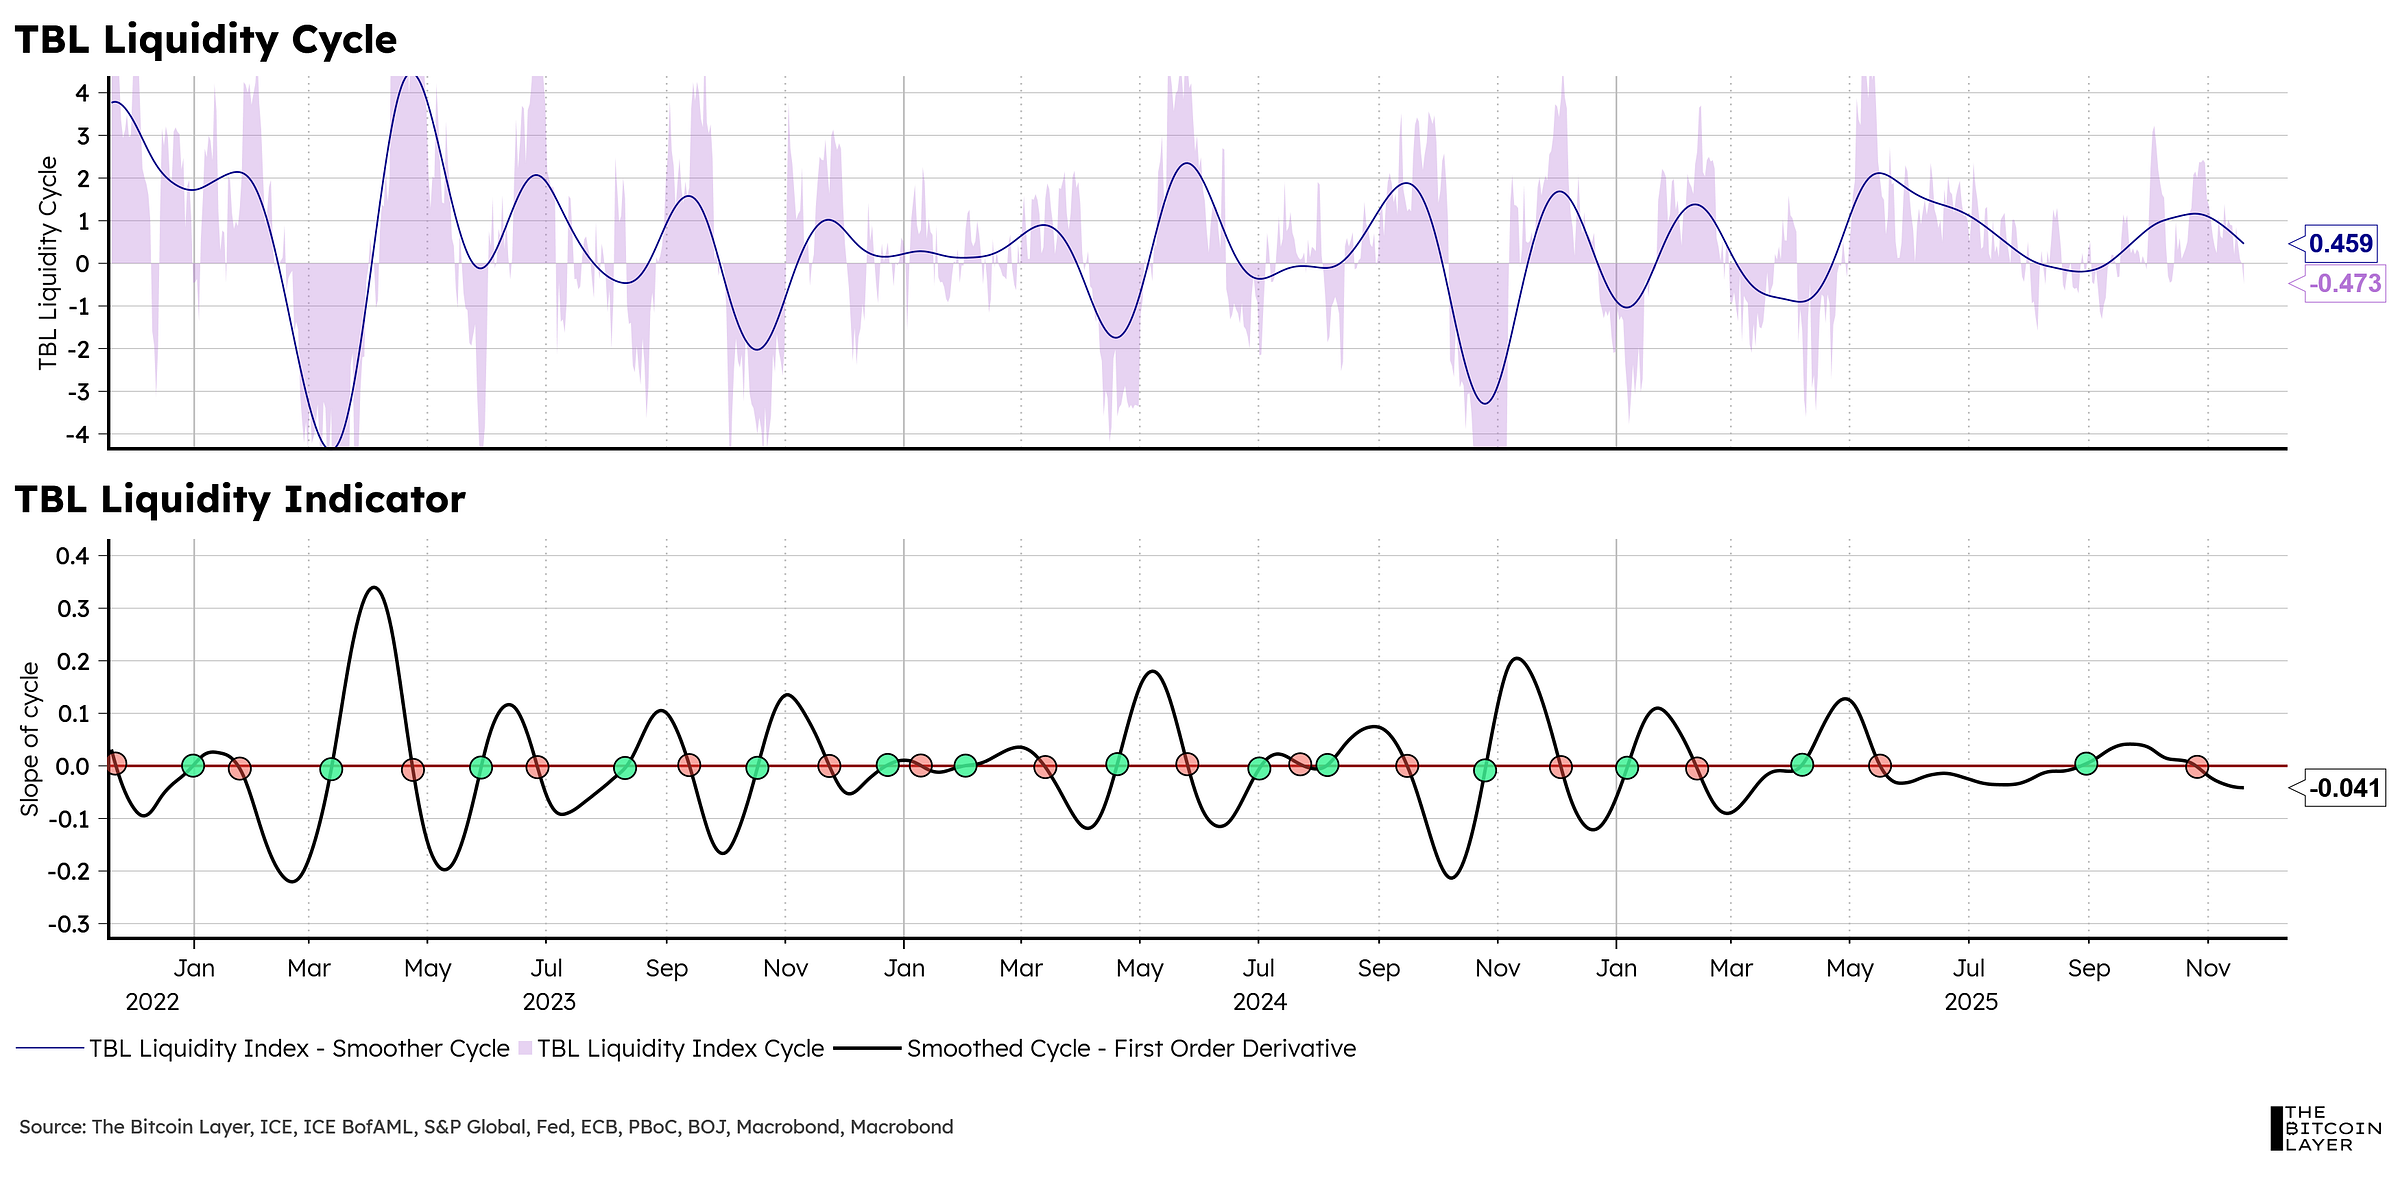Click the source attribution text
The height and width of the screenshot is (1200, 2400).
click(486, 1127)
